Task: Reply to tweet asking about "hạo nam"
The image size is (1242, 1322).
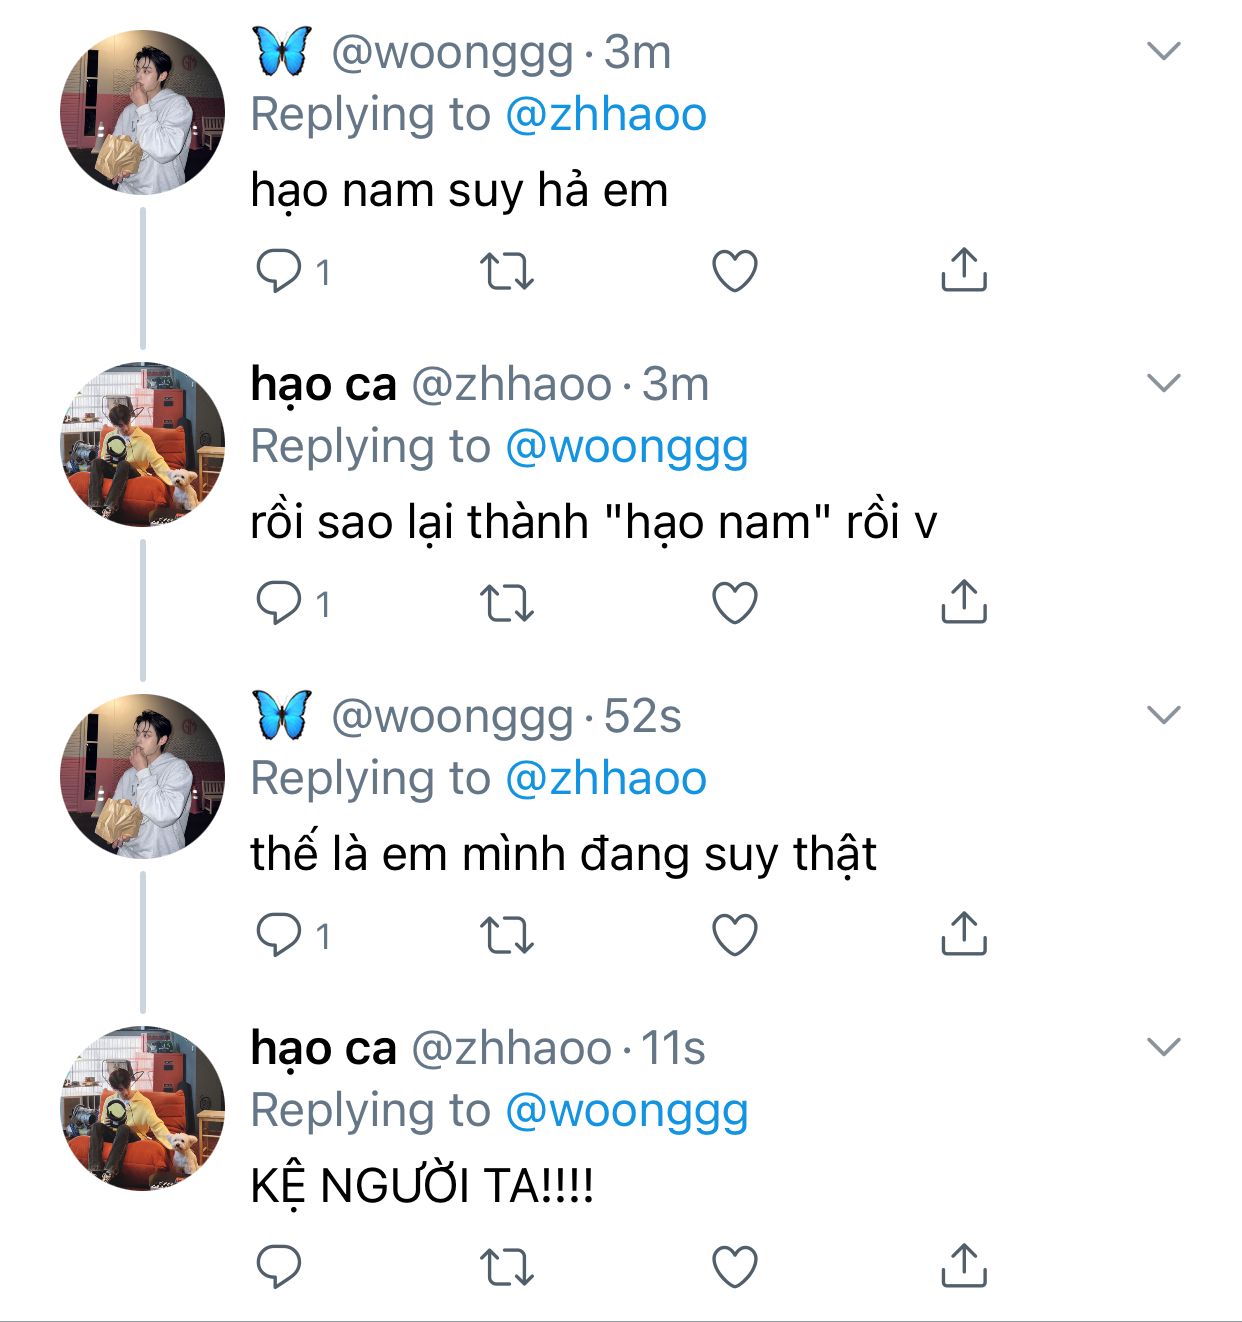Action: 279,603
